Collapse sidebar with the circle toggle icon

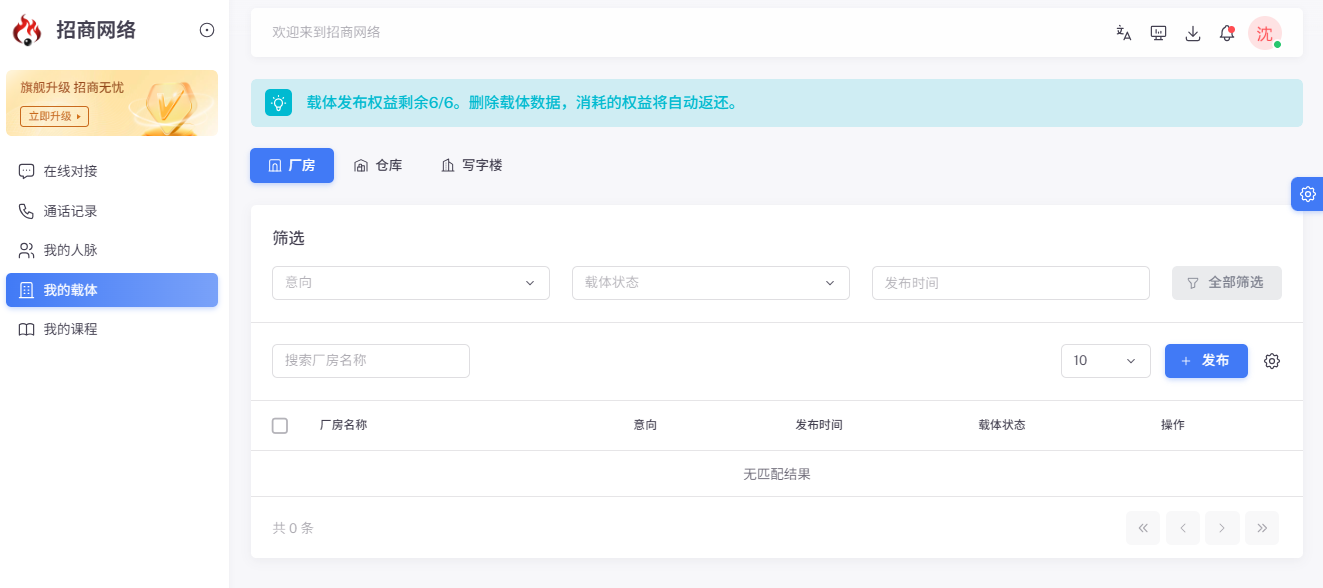click(207, 30)
